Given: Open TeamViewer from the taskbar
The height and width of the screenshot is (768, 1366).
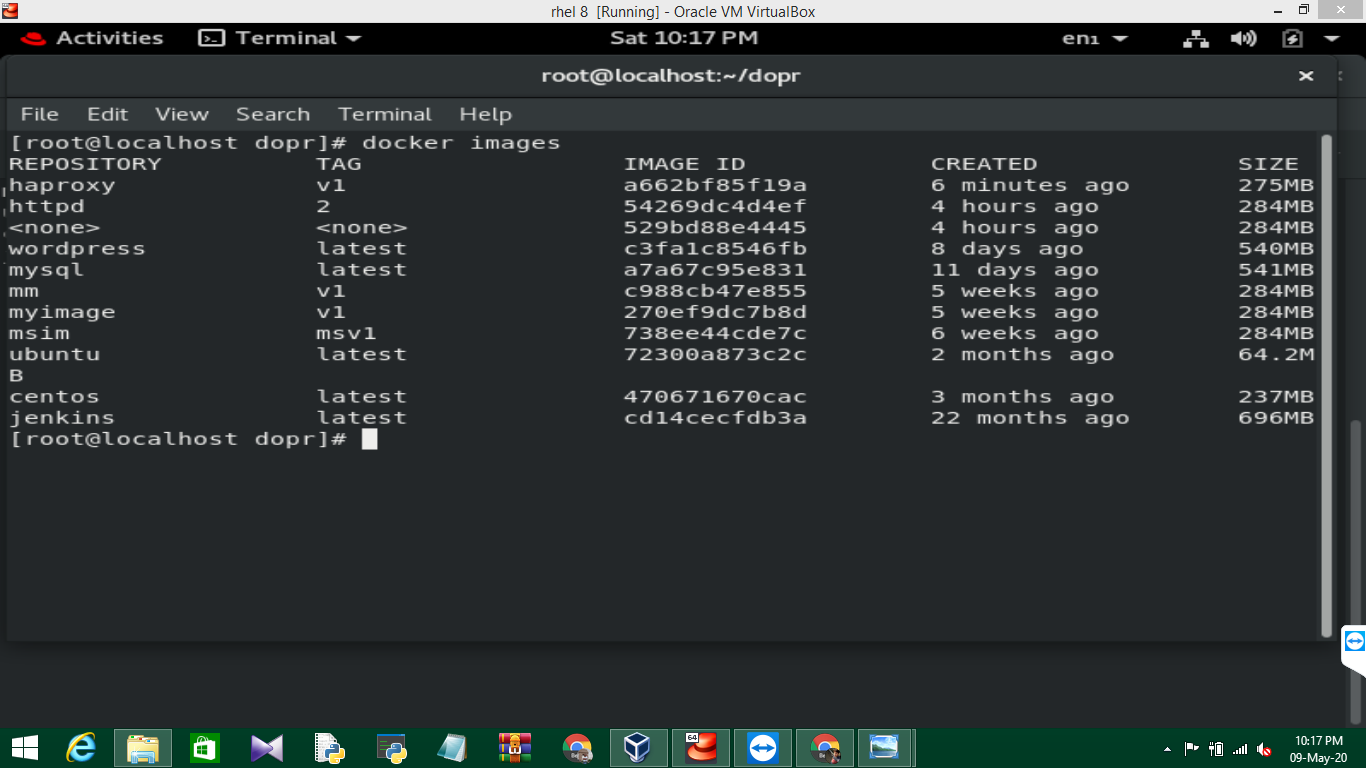Looking at the screenshot, I should coord(762,747).
